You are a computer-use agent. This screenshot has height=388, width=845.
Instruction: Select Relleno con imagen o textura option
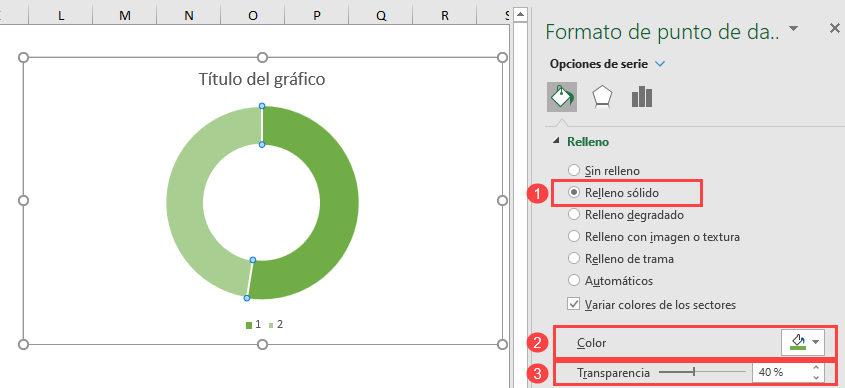[x=574, y=237]
